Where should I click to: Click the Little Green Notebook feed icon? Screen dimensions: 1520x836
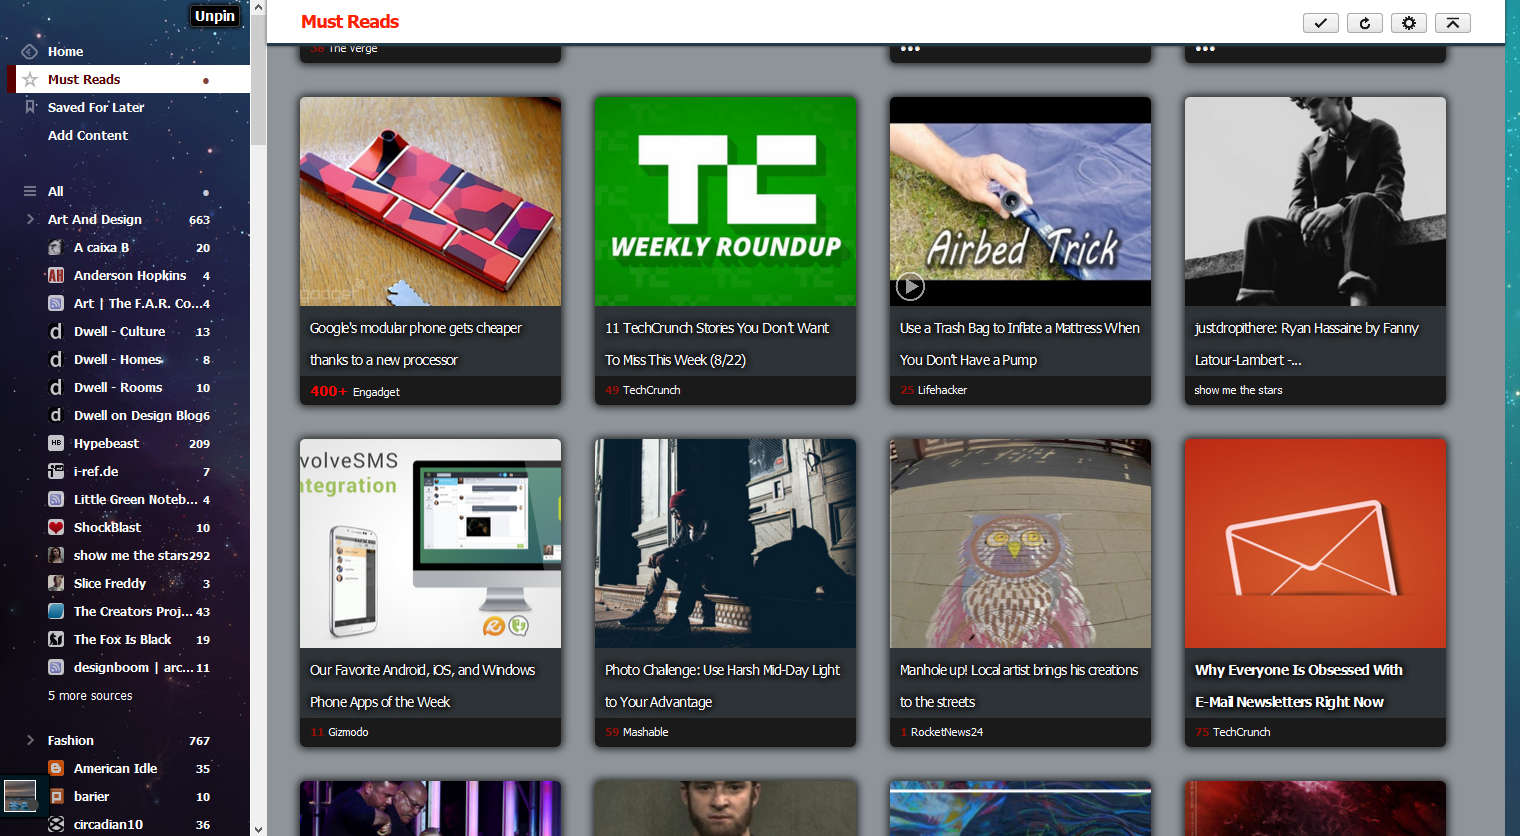(56, 499)
